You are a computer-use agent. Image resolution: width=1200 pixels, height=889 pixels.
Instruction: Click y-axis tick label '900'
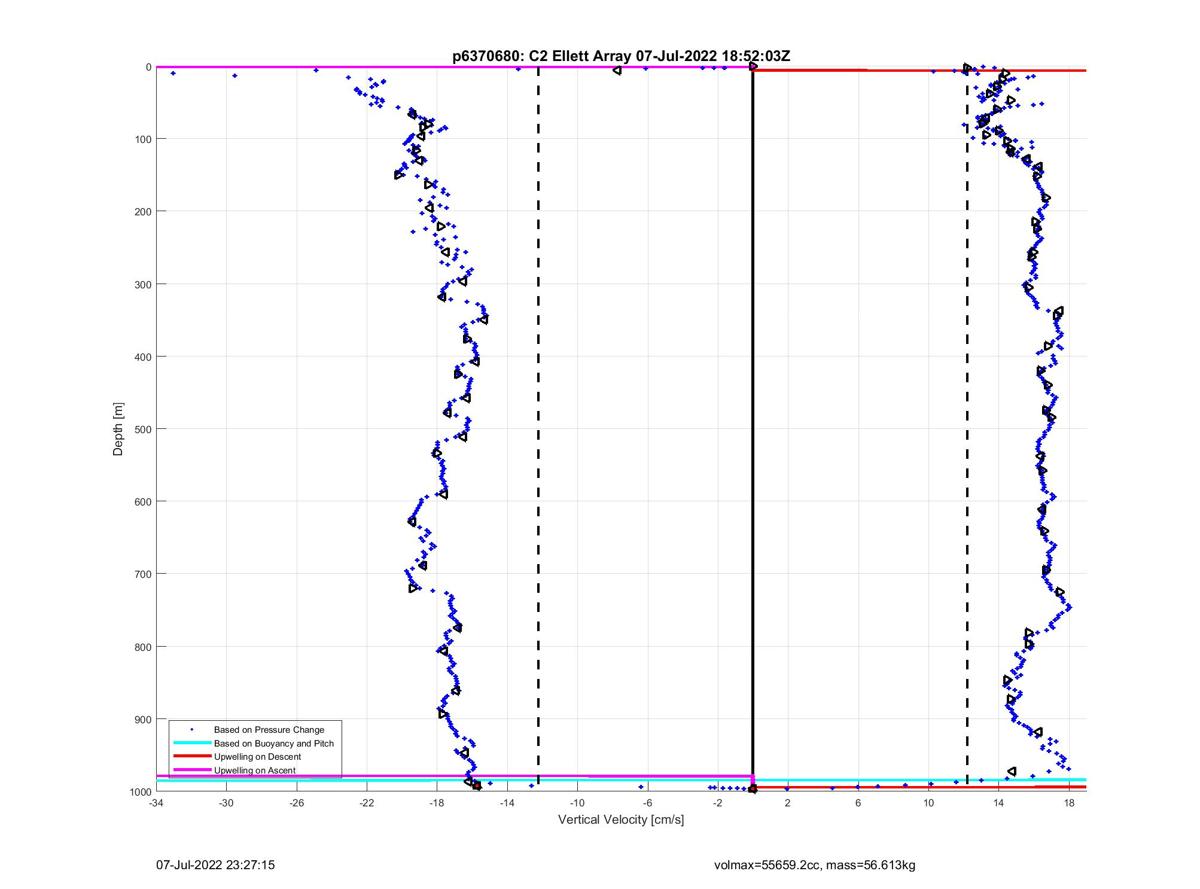pyautogui.click(x=142, y=719)
